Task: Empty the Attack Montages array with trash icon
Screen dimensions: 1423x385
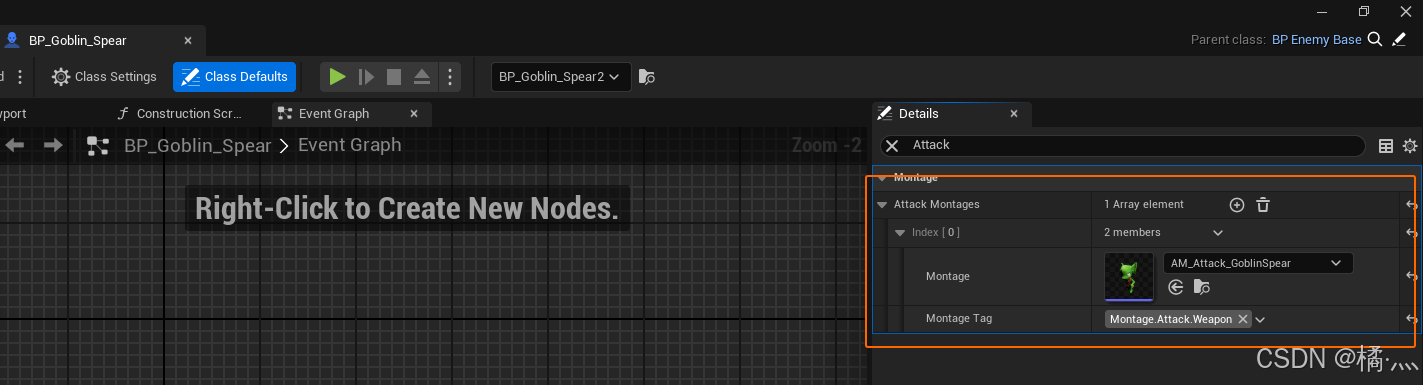Action: [1263, 205]
